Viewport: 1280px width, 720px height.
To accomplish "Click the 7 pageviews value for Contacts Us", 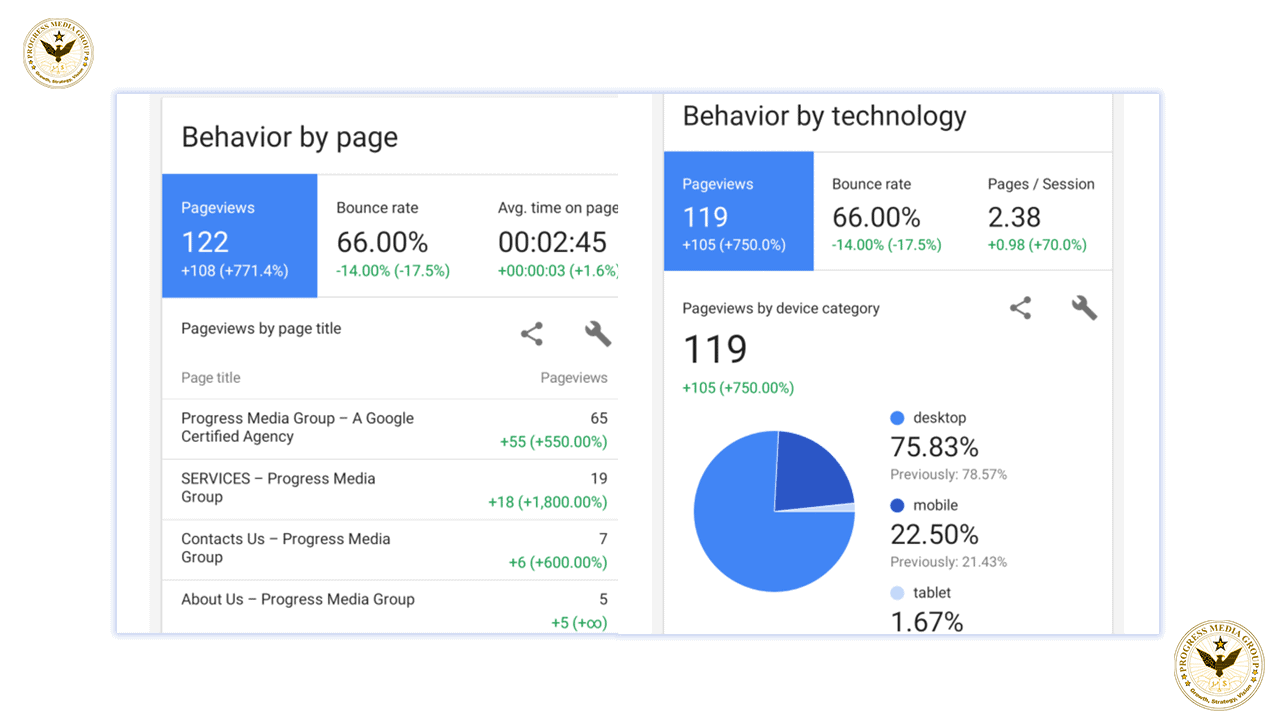I will pyautogui.click(x=603, y=539).
